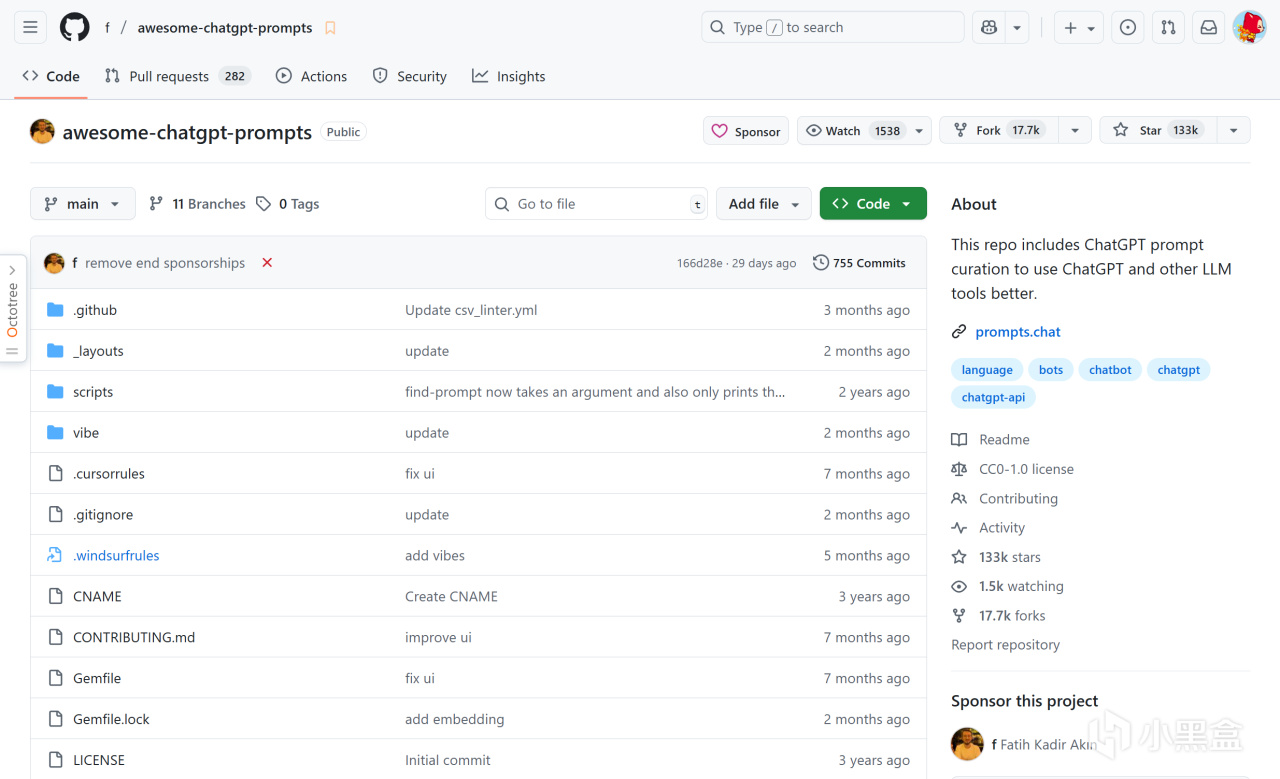View the 17.7k forks link
The width and height of the screenshot is (1280, 779).
tap(998, 616)
